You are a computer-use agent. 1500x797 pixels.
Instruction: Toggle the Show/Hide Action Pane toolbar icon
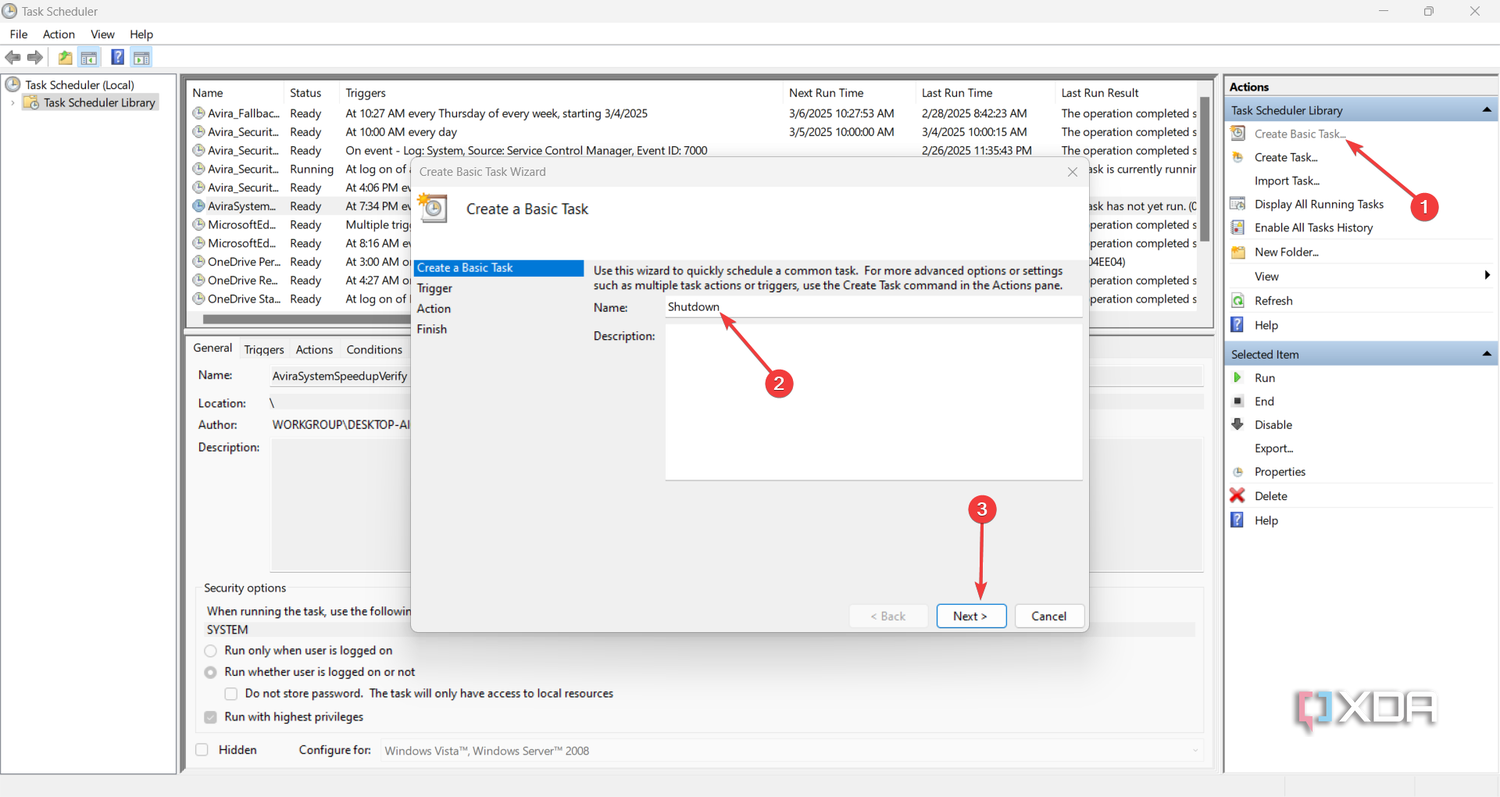coord(141,58)
